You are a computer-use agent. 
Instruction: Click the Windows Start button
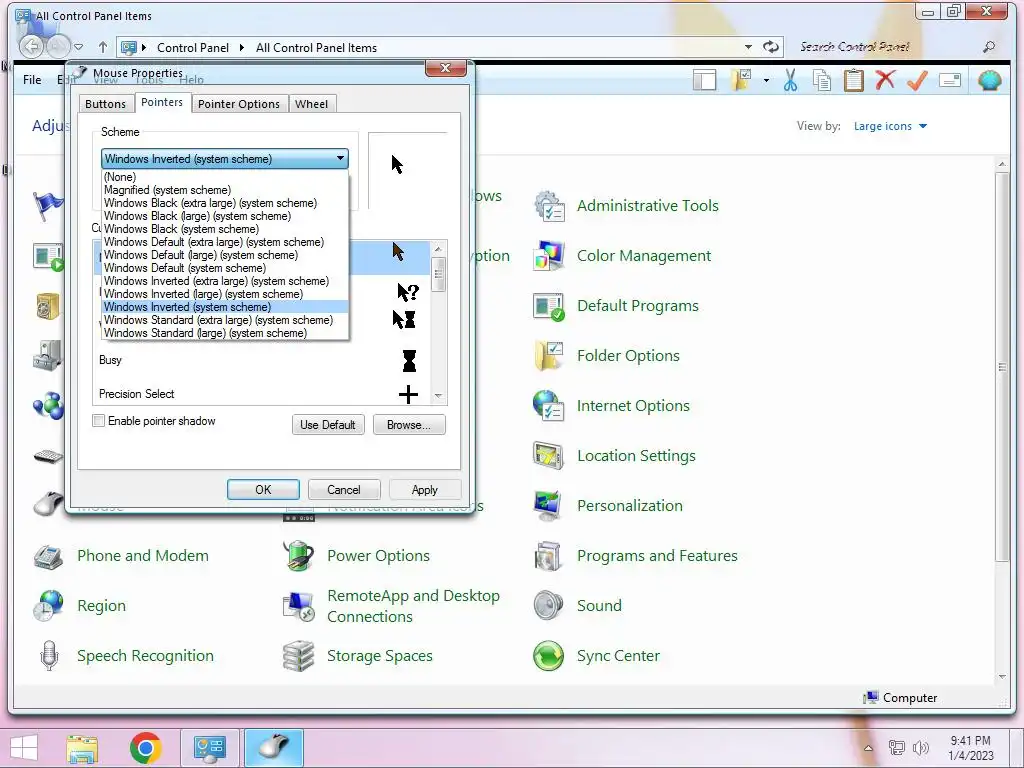pyautogui.click(x=24, y=748)
